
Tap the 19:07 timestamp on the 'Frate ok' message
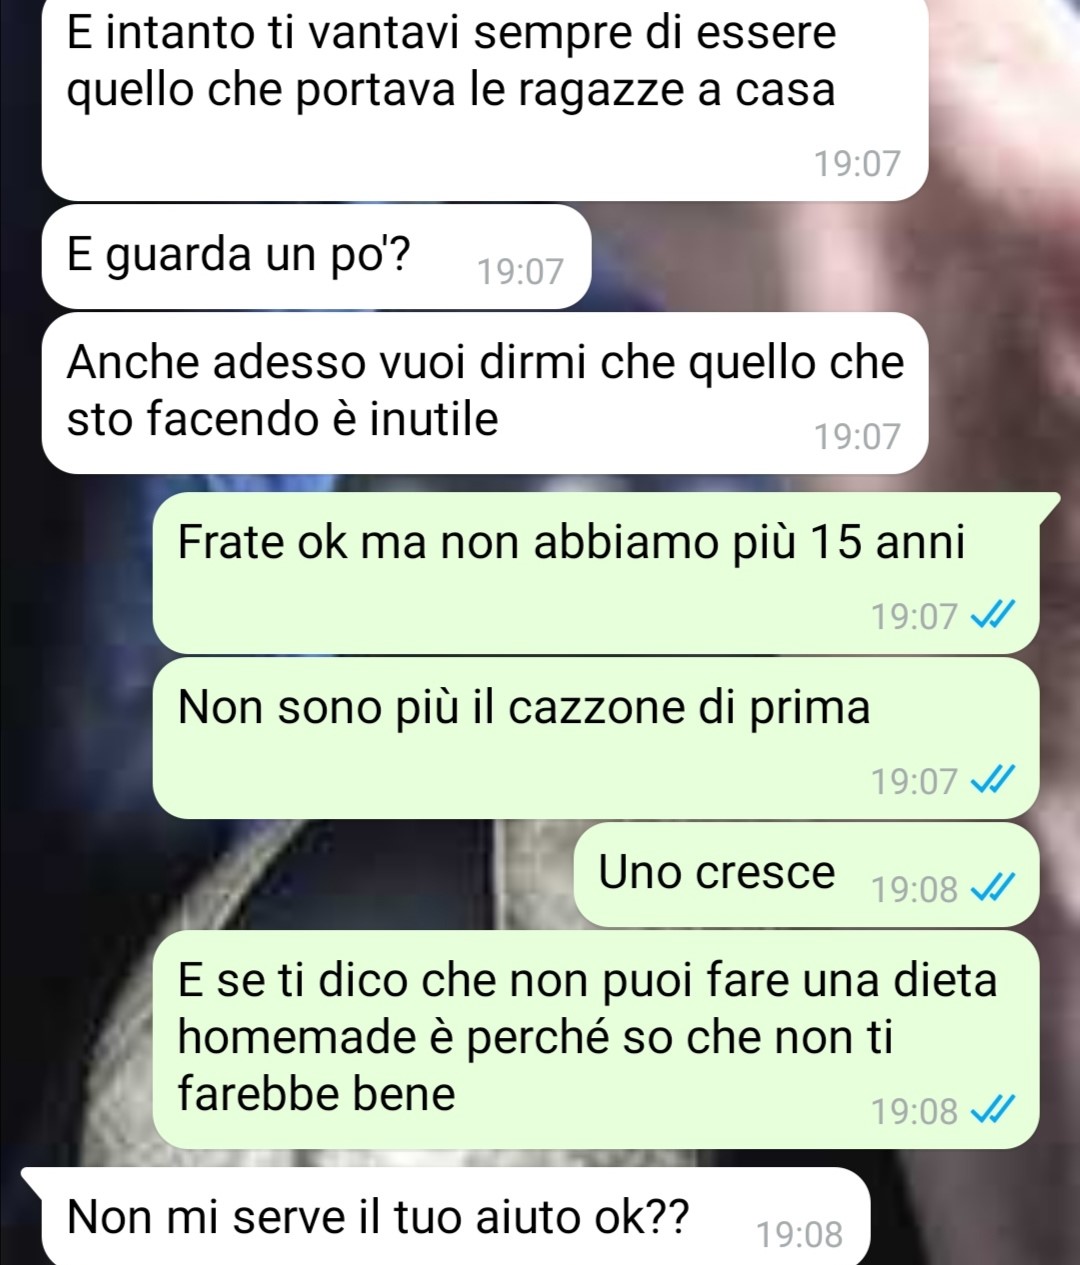click(x=914, y=616)
